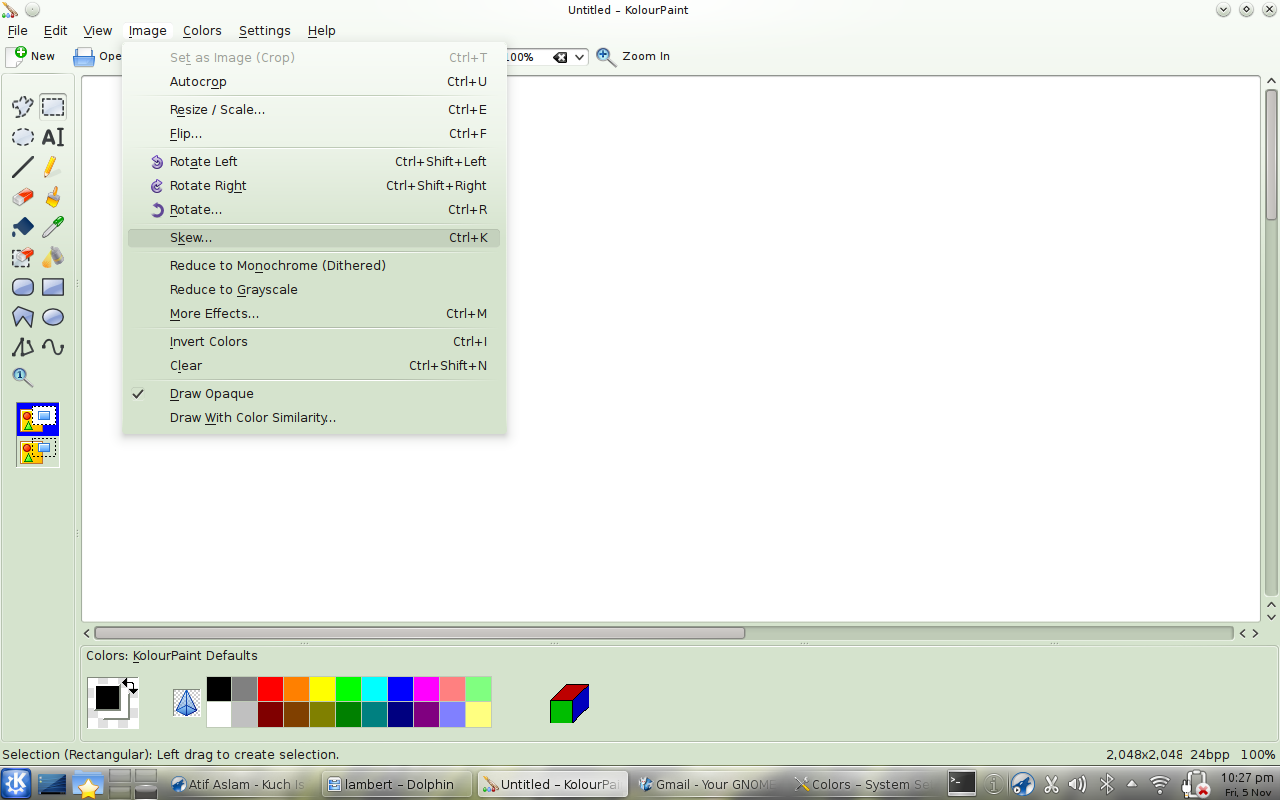This screenshot has width=1280, height=800.
Task: Switch to lambert – Dolphin taskbar window
Action: (396, 784)
